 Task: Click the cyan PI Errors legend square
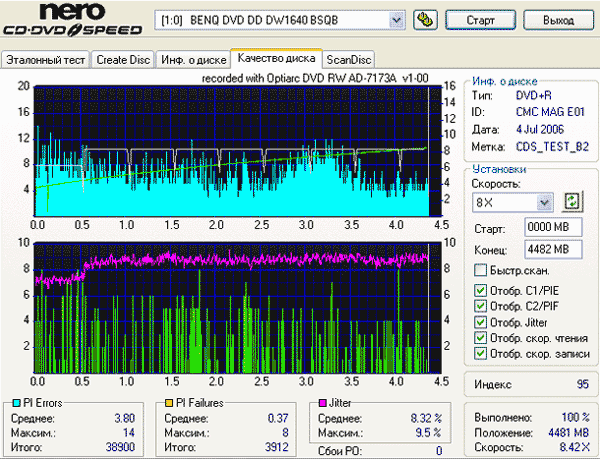[16, 403]
